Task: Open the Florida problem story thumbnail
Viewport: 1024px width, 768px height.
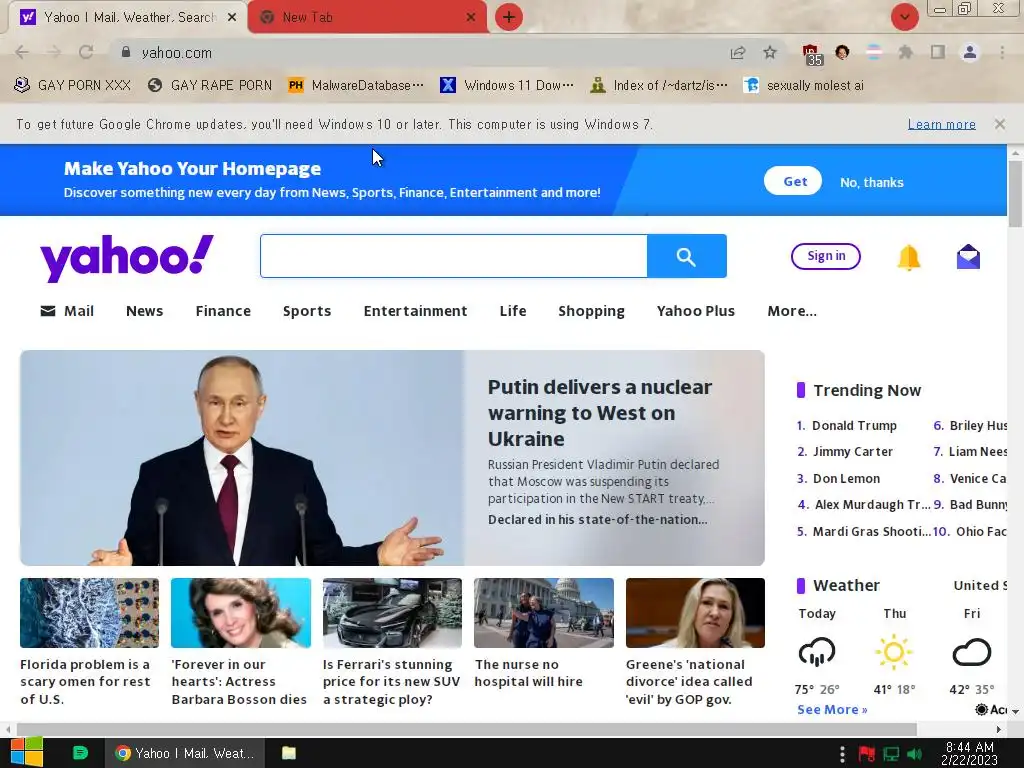Action: click(89, 613)
